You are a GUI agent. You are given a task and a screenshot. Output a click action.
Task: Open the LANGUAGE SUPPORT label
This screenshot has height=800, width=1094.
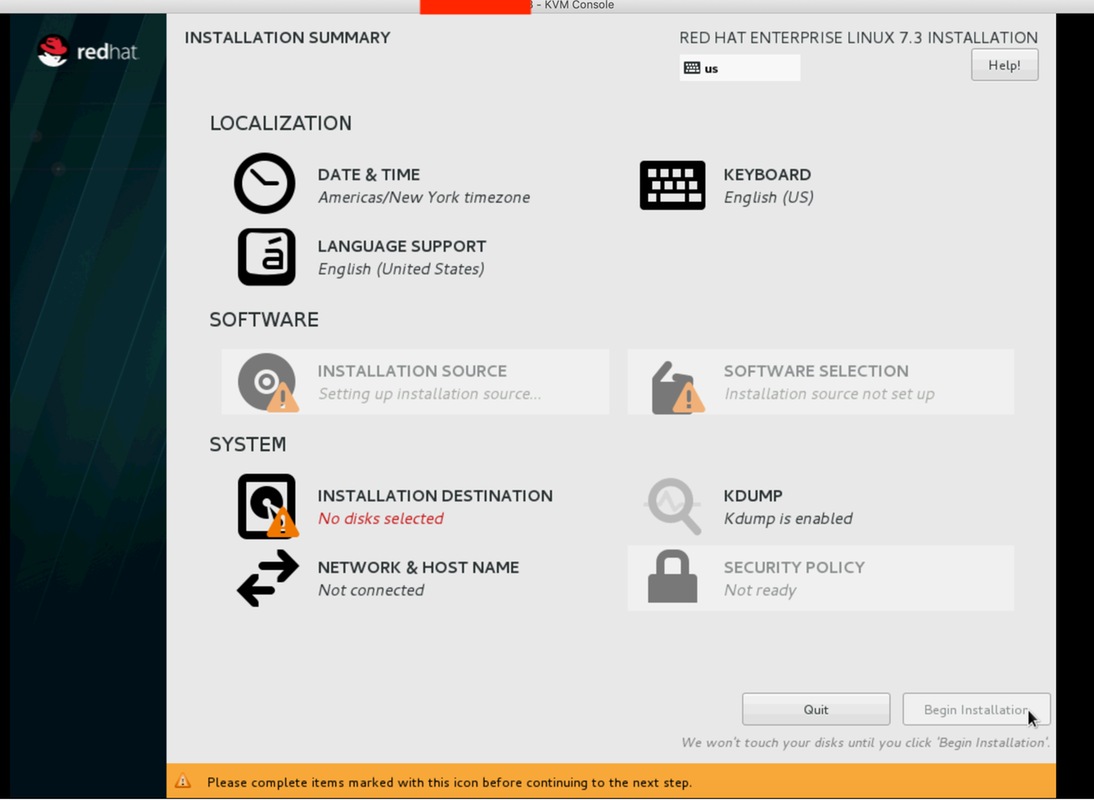402,246
